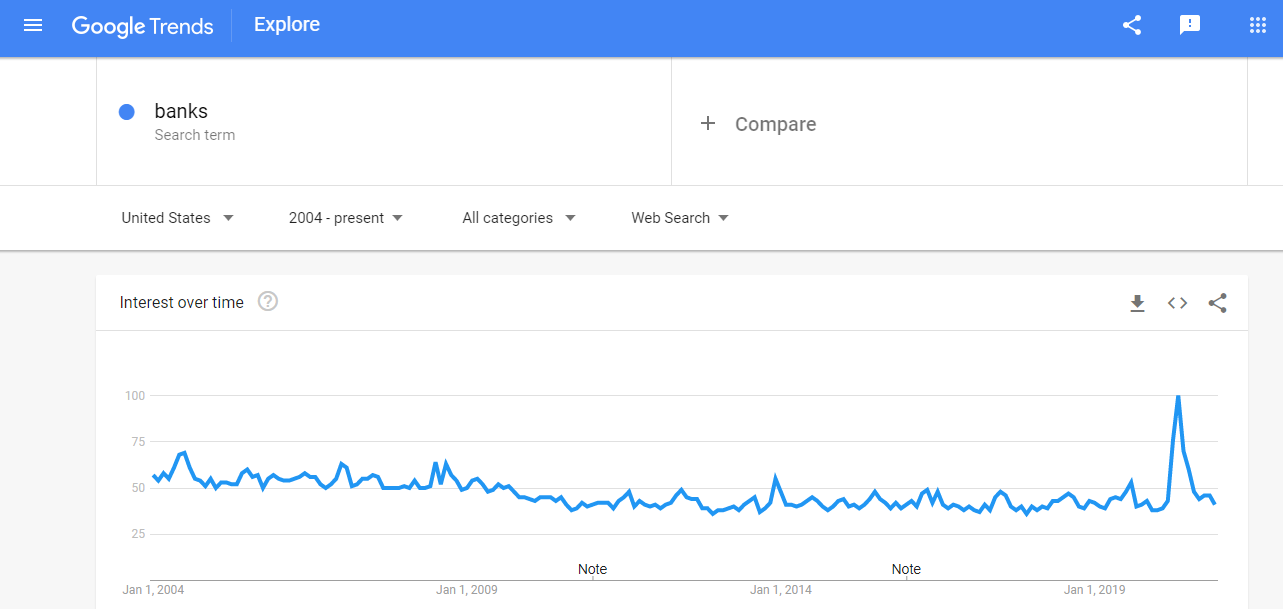This screenshot has width=1283, height=609.
Task: Download the Interest over time CSV
Action: coord(1137,303)
